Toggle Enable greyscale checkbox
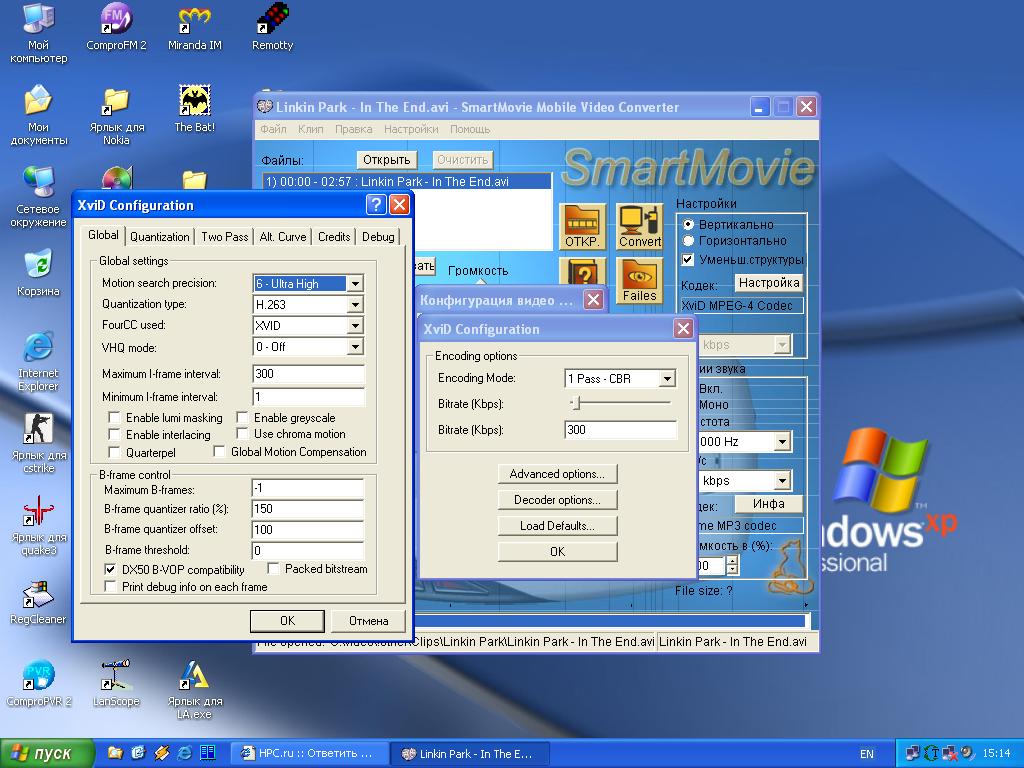Viewport: 1024px width, 768px height. tap(242, 417)
